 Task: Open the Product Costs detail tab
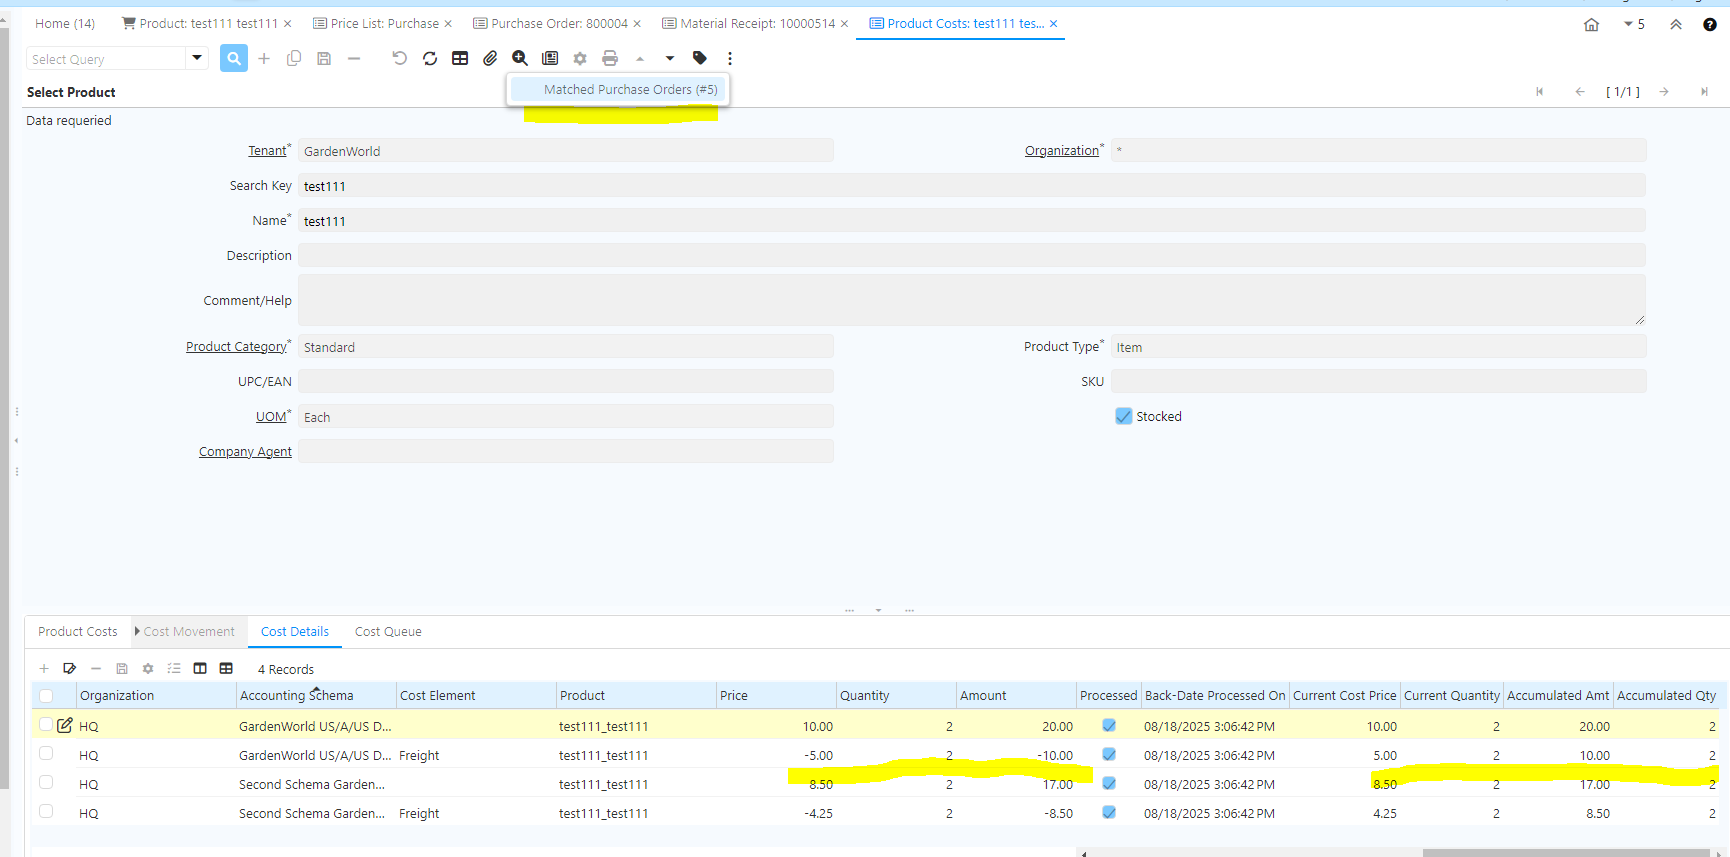coord(78,632)
